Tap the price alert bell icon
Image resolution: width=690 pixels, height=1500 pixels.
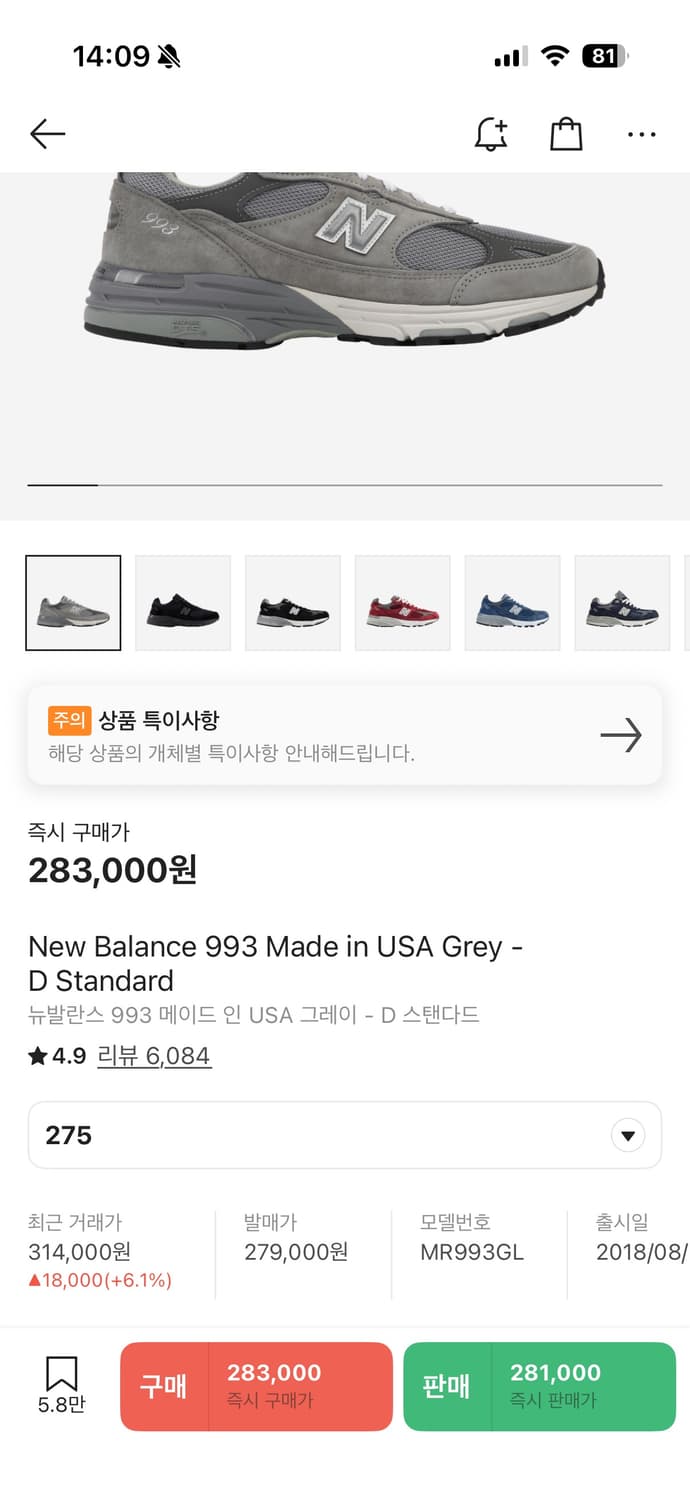(x=490, y=134)
